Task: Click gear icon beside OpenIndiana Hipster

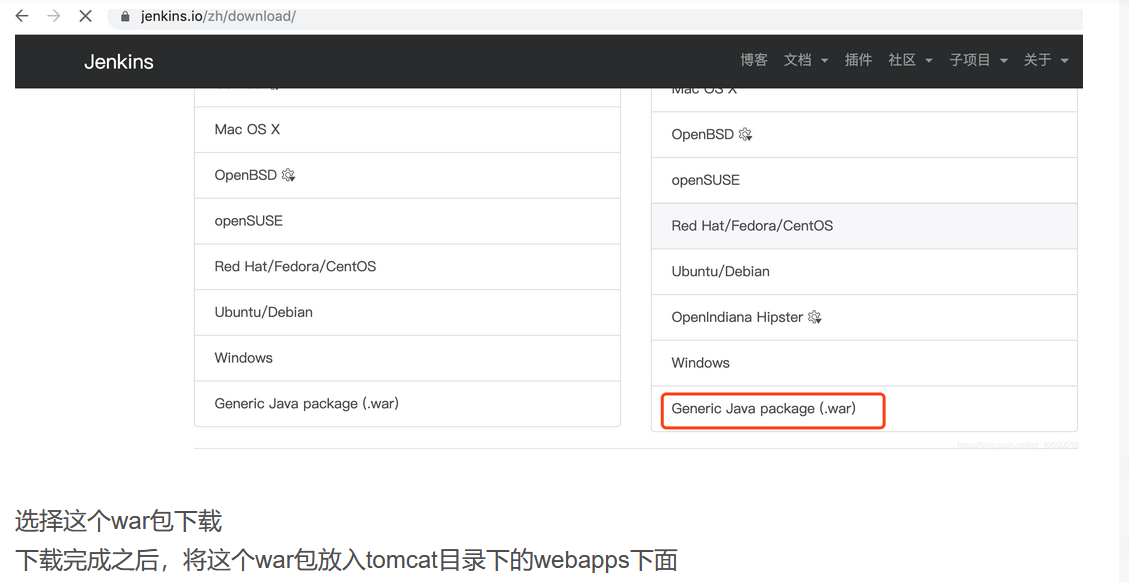Action: pyautogui.click(x=814, y=317)
